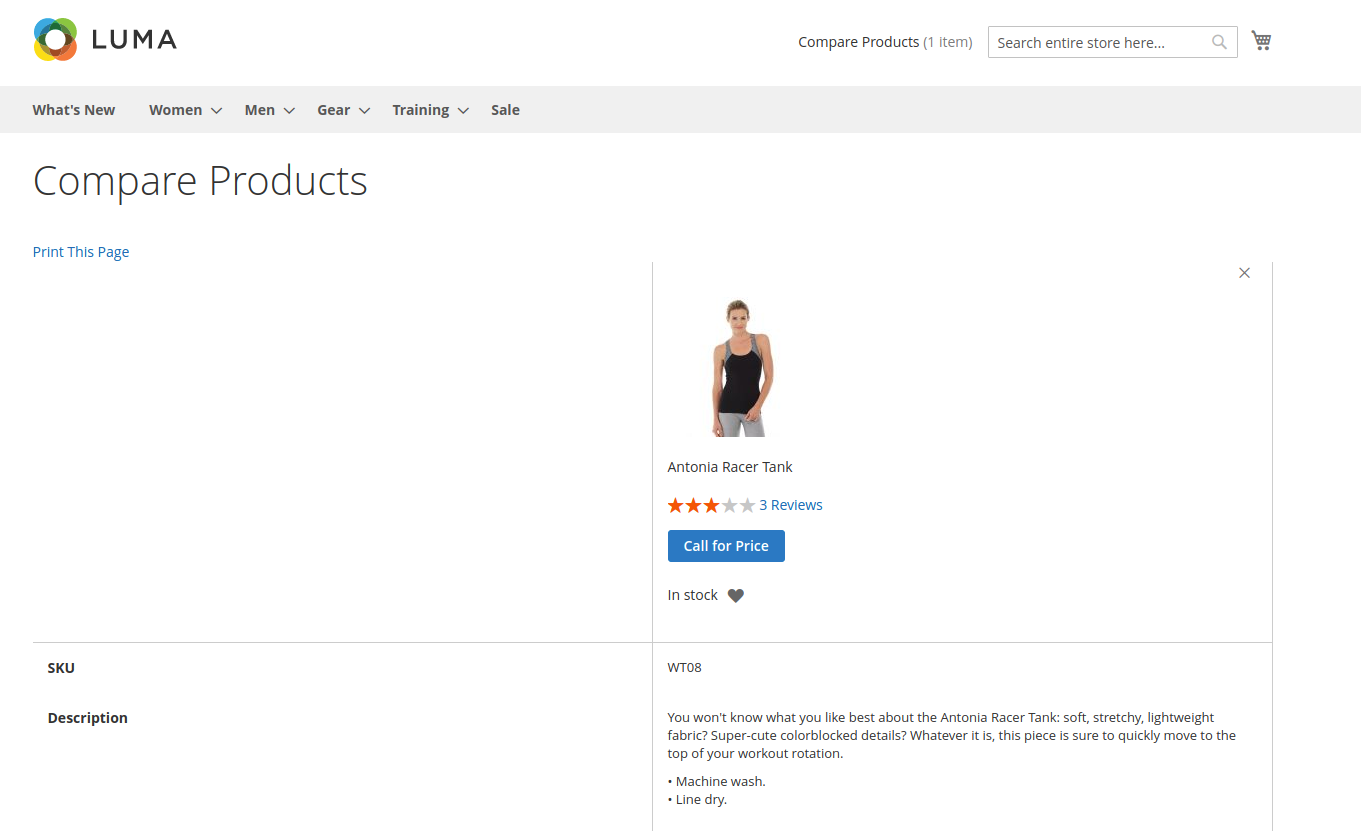Screen dimensions: 1361x831
Task: Expand the Training menu chevron
Action: tap(463, 111)
